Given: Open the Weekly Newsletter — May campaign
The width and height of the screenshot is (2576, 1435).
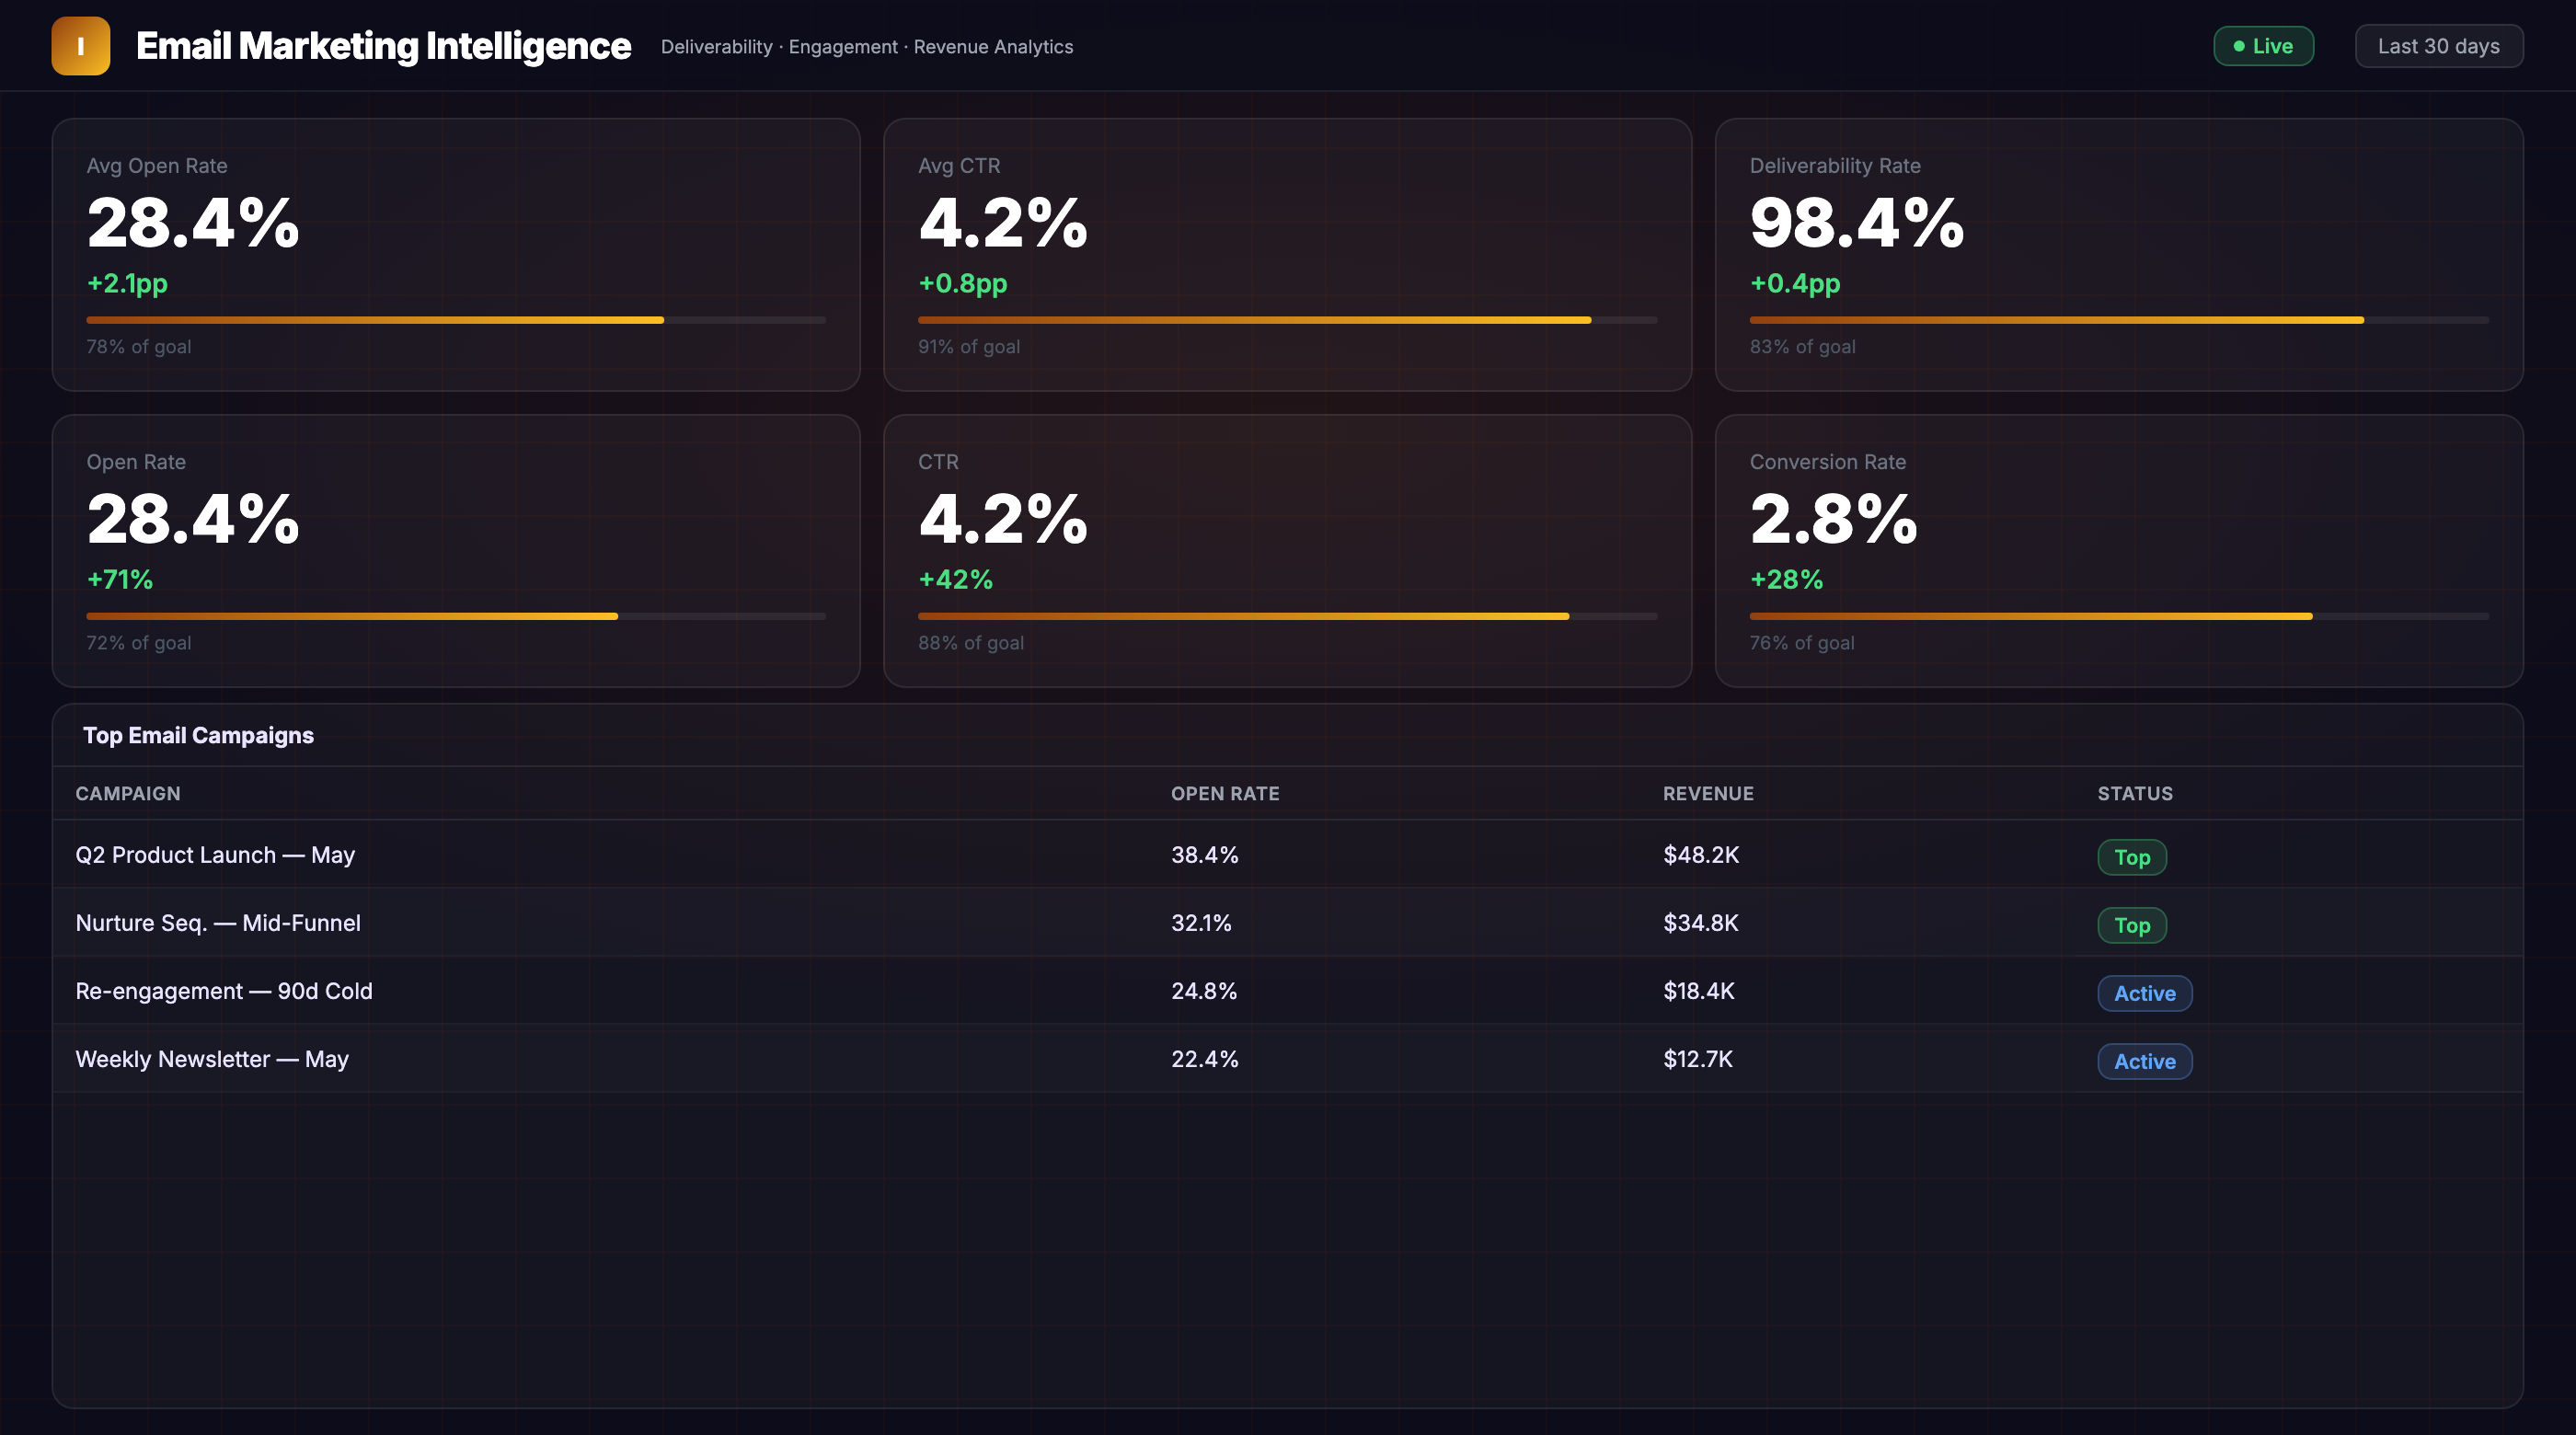Looking at the screenshot, I should pyautogui.click(x=212, y=1059).
